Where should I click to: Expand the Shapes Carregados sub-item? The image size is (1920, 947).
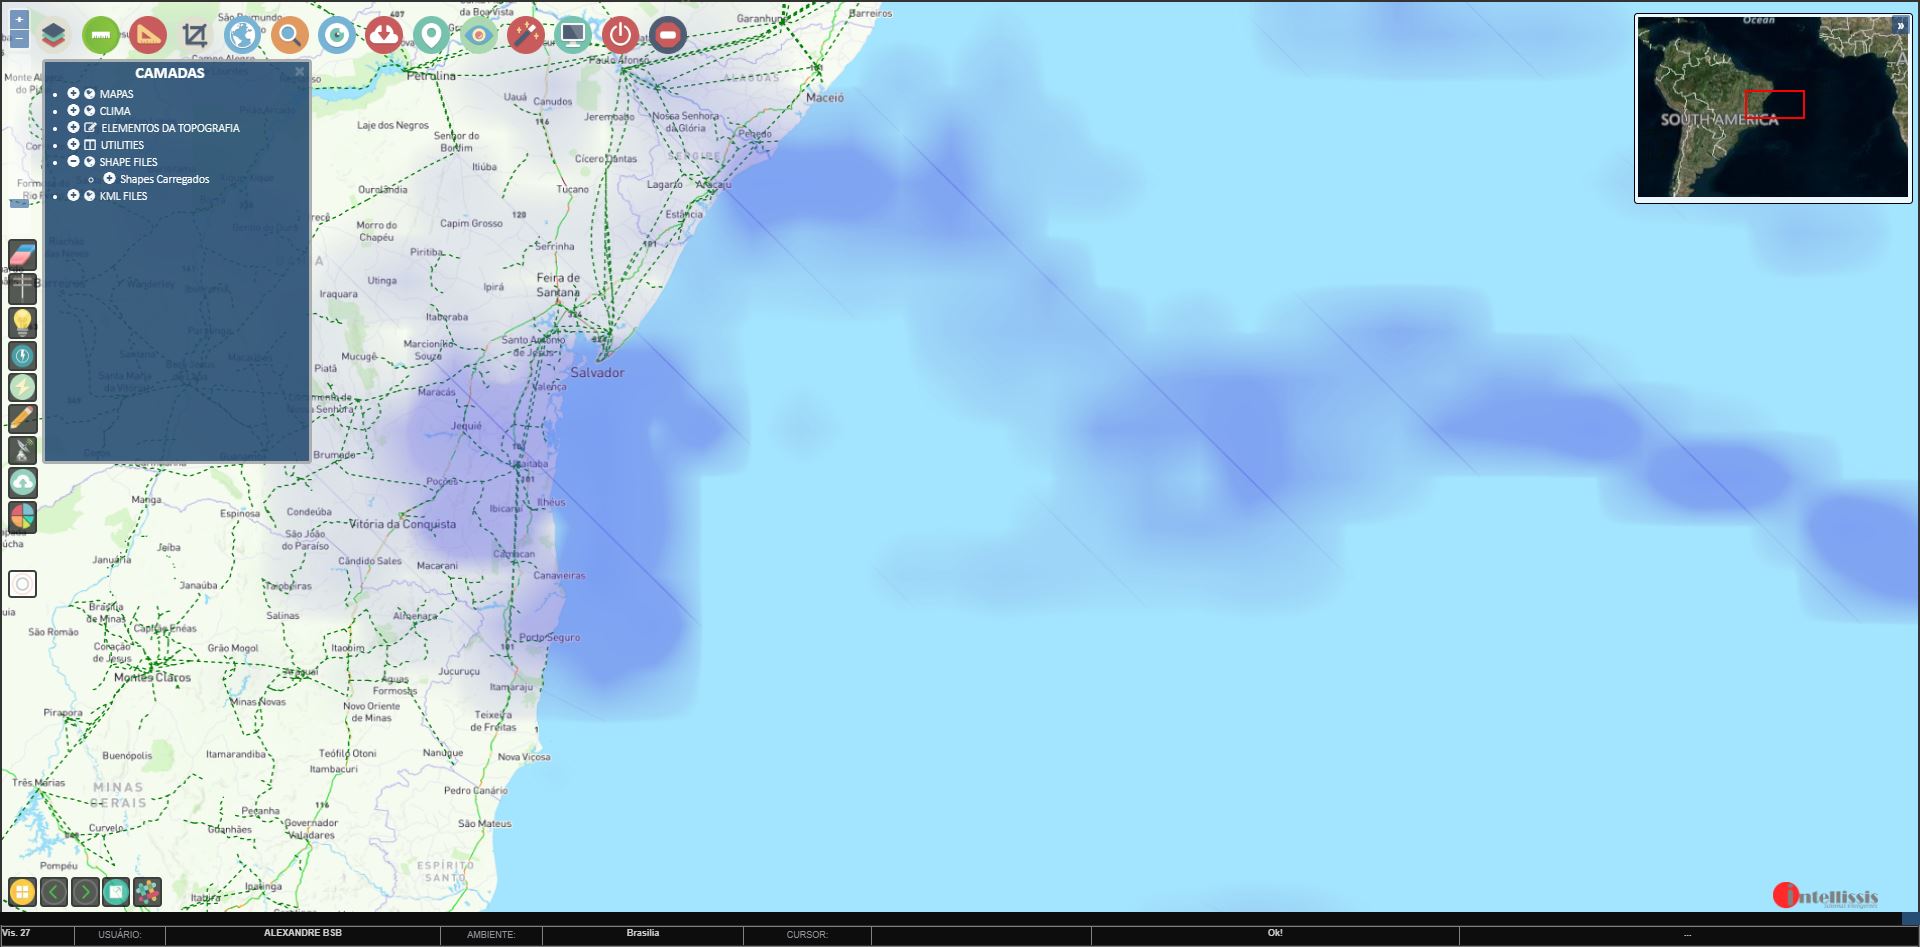pyautogui.click(x=110, y=179)
